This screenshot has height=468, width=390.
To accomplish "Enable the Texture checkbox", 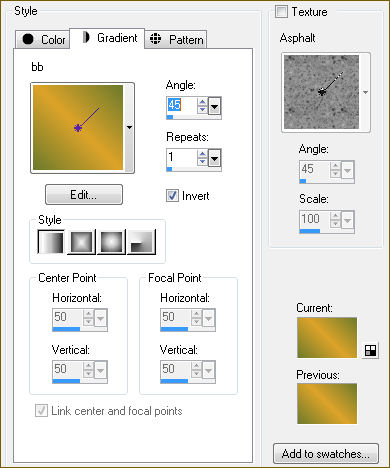I will pyautogui.click(x=281, y=12).
